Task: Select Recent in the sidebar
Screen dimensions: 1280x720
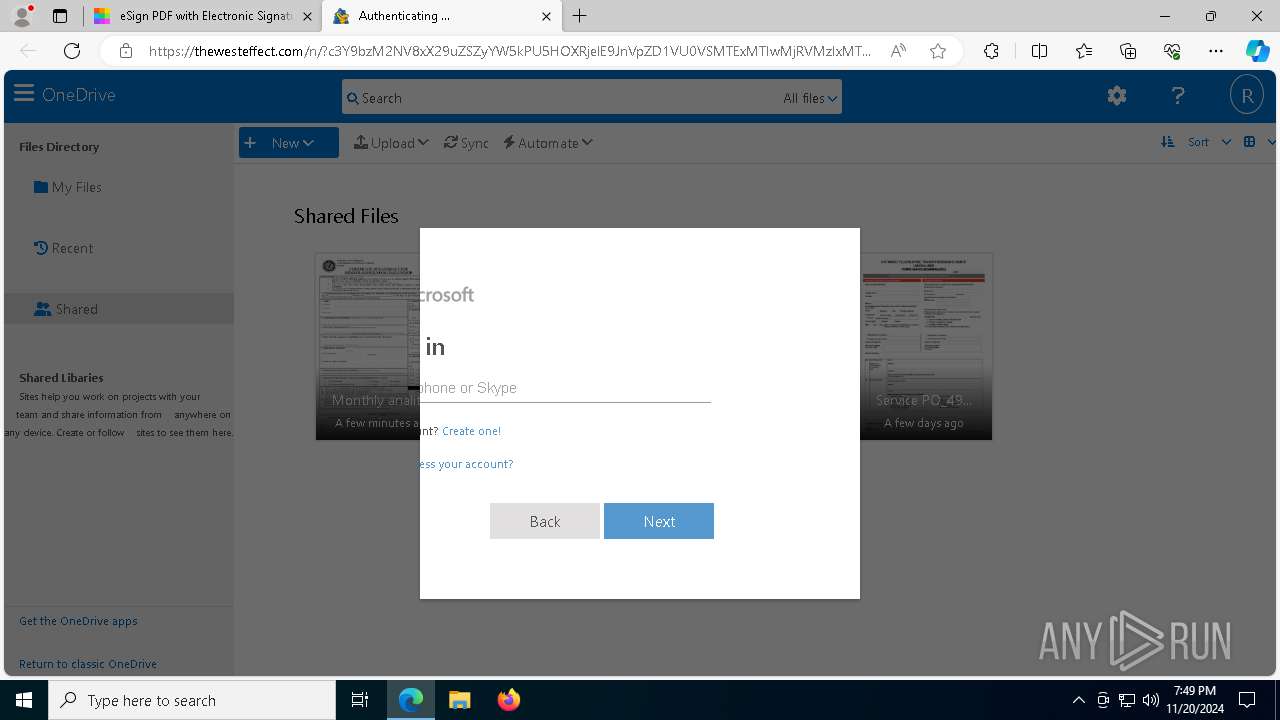Action: coord(63,248)
